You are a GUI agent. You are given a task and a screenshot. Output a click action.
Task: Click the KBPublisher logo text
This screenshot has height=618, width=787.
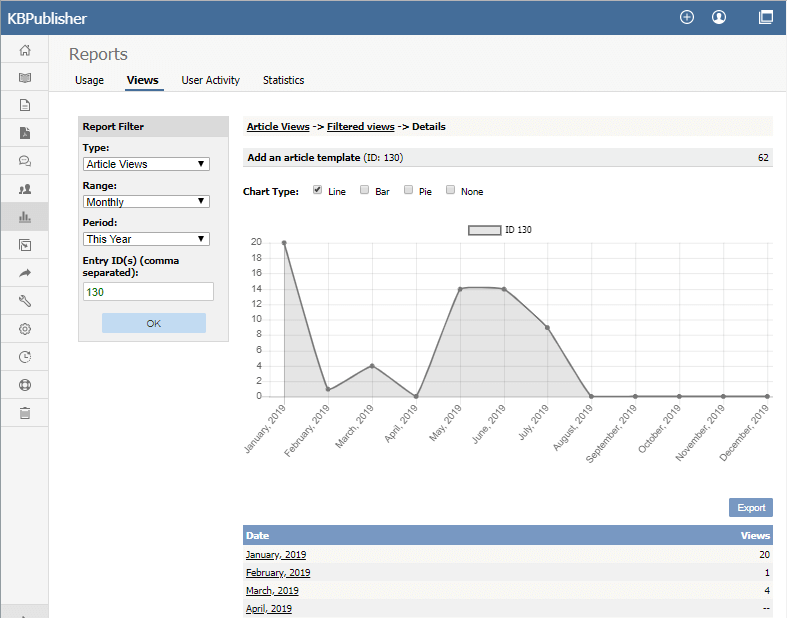(x=47, y=18)
